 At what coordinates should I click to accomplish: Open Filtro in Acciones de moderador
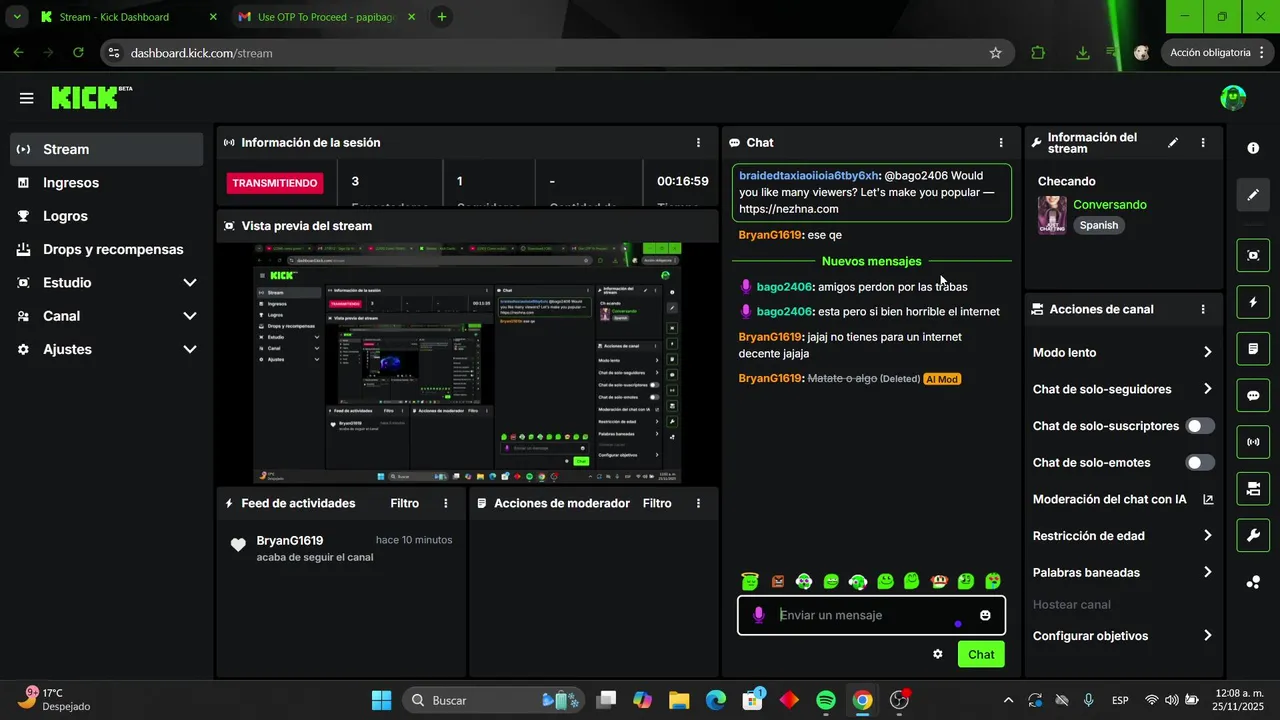(657, 504)
